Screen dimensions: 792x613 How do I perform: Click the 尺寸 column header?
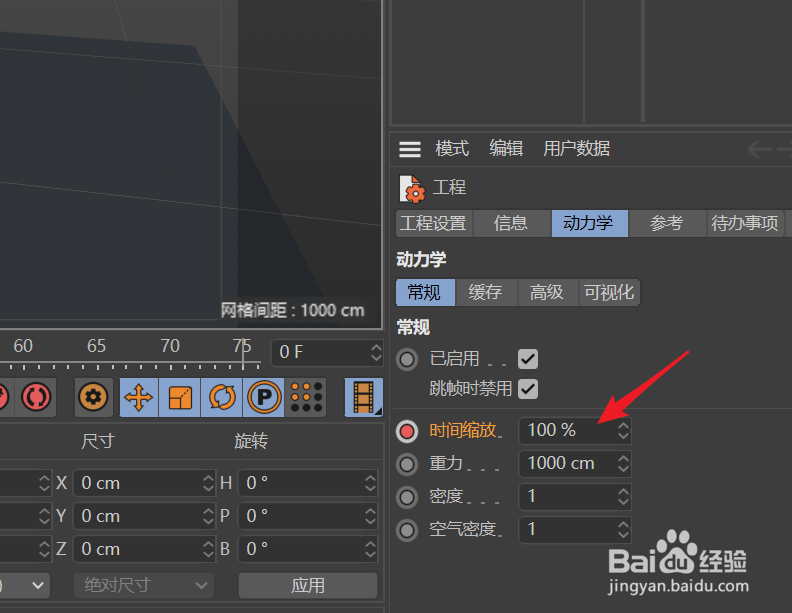pyautogui.click(x=97, y=441)
